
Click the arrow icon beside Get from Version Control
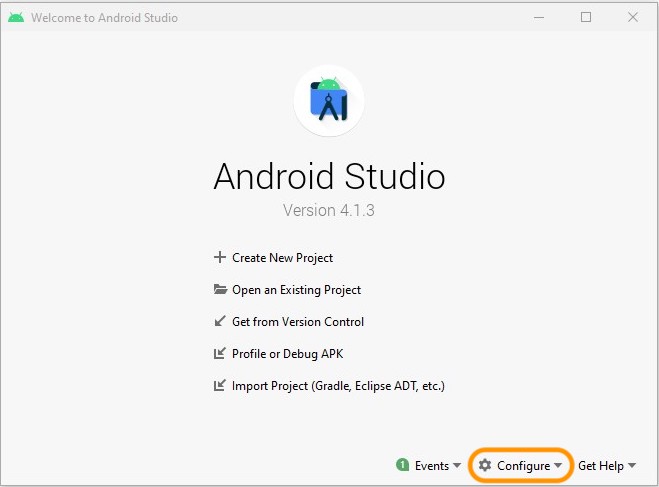(220, 321)
